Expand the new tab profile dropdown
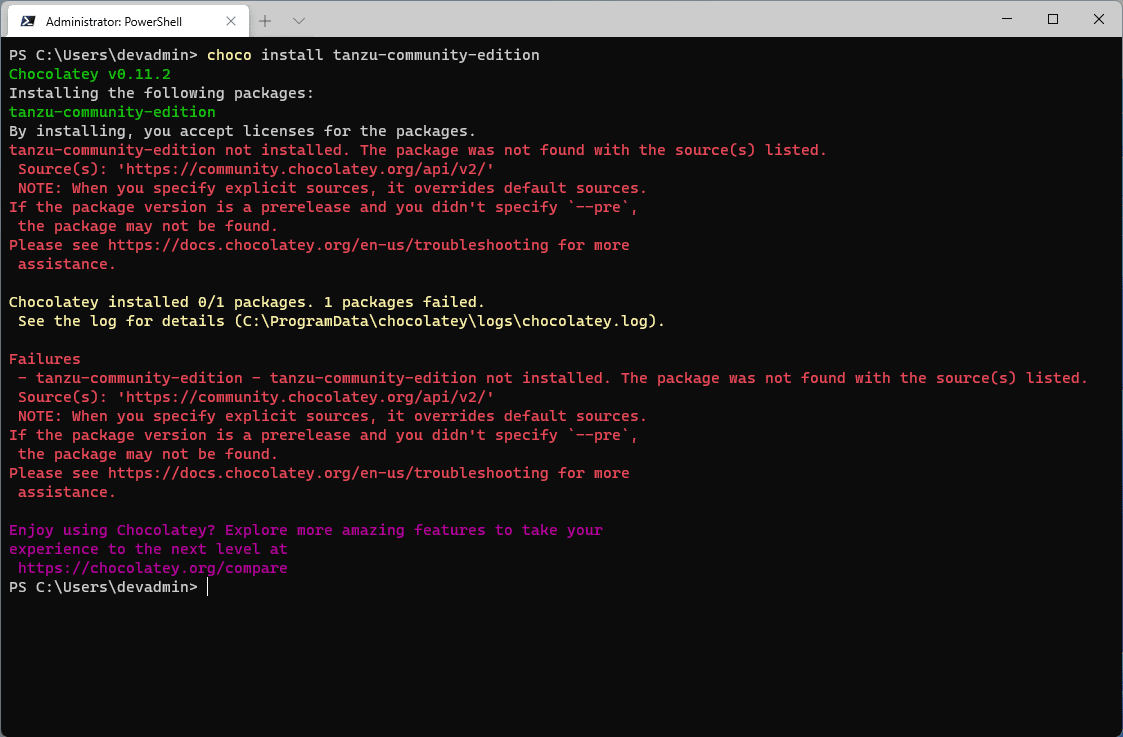The width and height of the screenshot is (1123, 737). [x=298, y=20]
